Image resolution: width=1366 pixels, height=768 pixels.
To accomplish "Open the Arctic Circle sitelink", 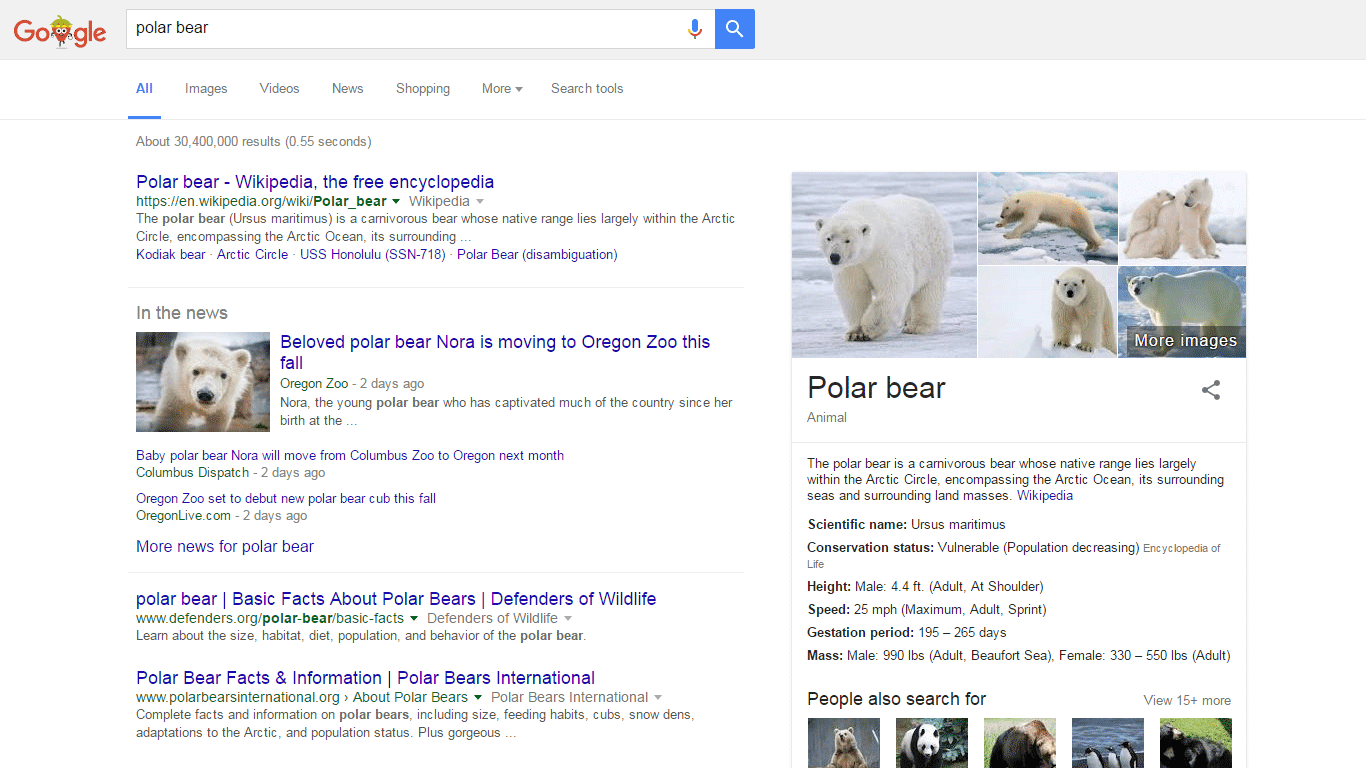I will coord(252,255).
